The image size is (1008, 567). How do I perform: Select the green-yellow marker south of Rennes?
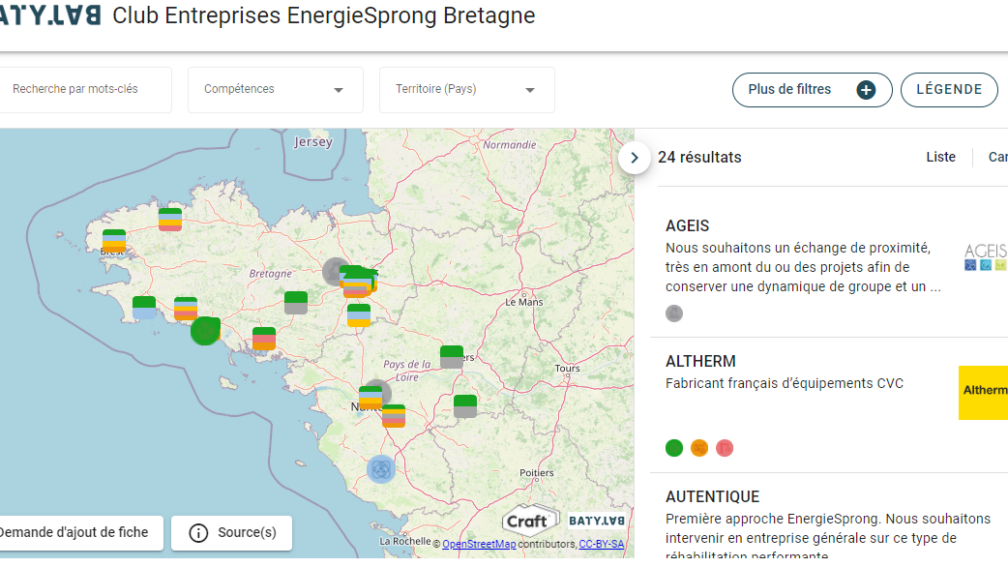click(359, 315)
